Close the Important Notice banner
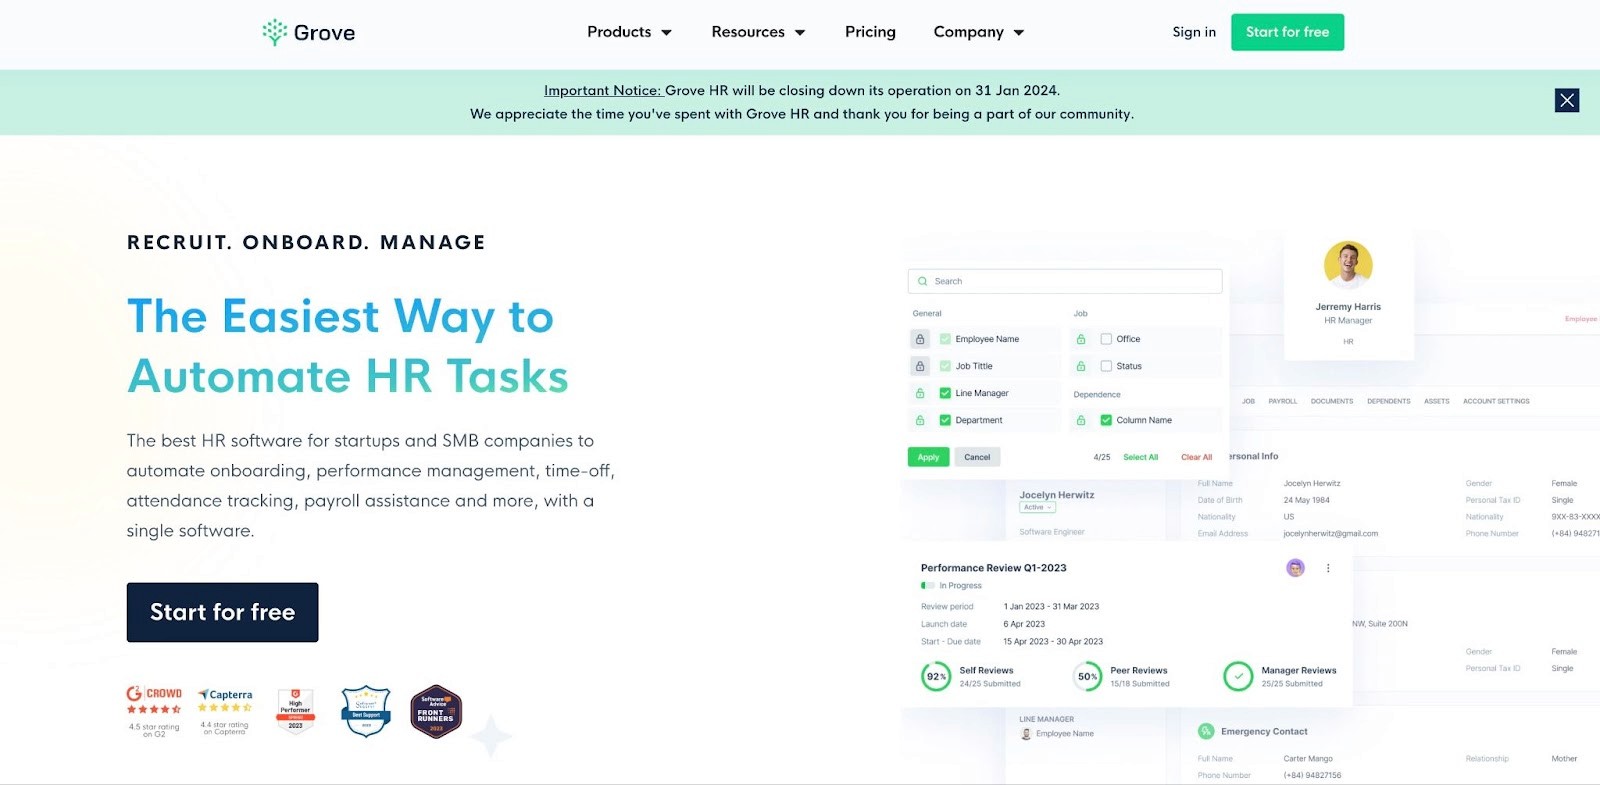The height and width of the screenshot is (785, 1600). click(1567, 100)
